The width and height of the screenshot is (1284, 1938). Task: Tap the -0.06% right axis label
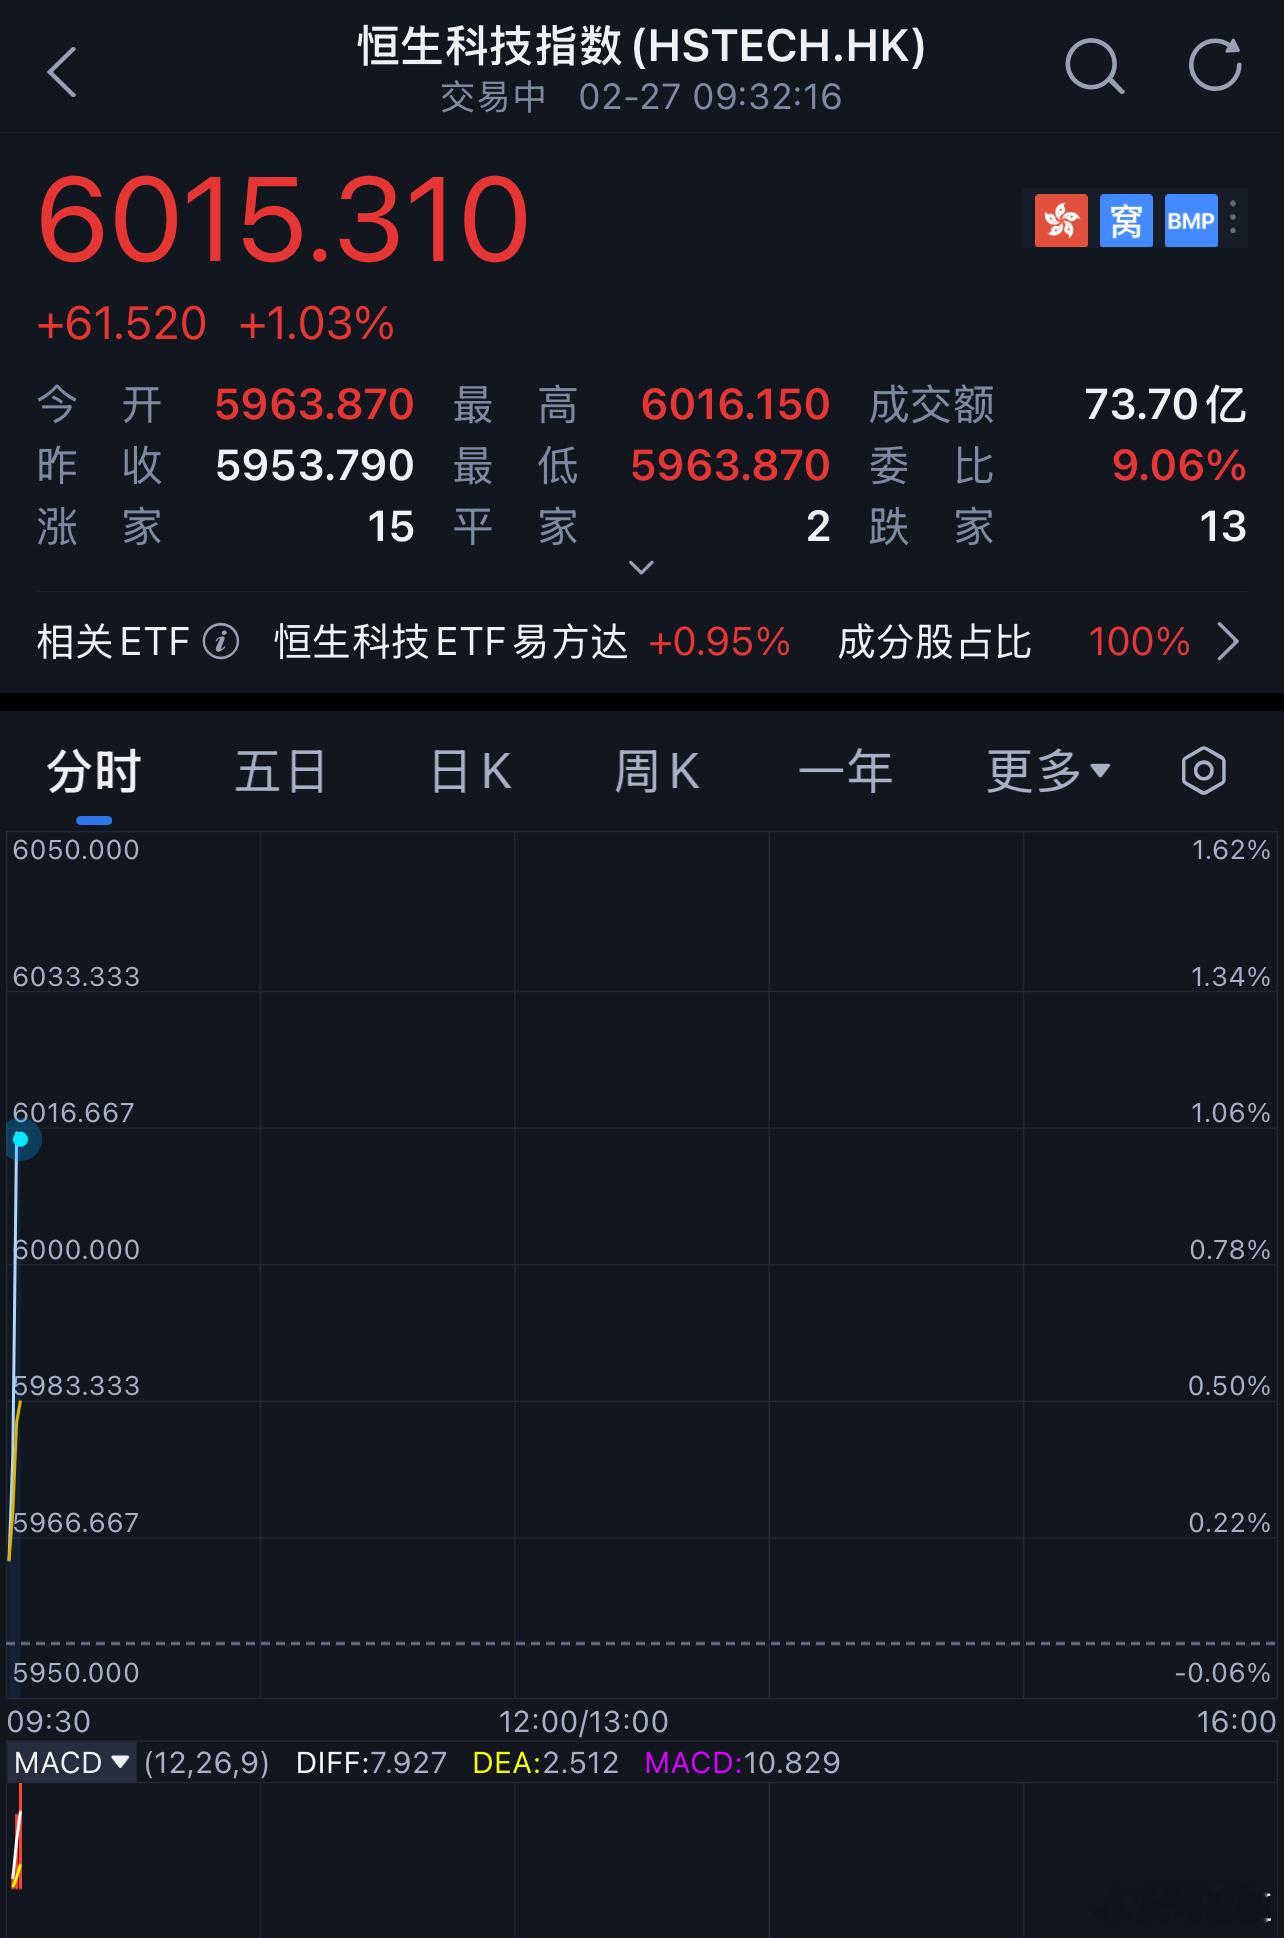[x=1222, y=1673]
